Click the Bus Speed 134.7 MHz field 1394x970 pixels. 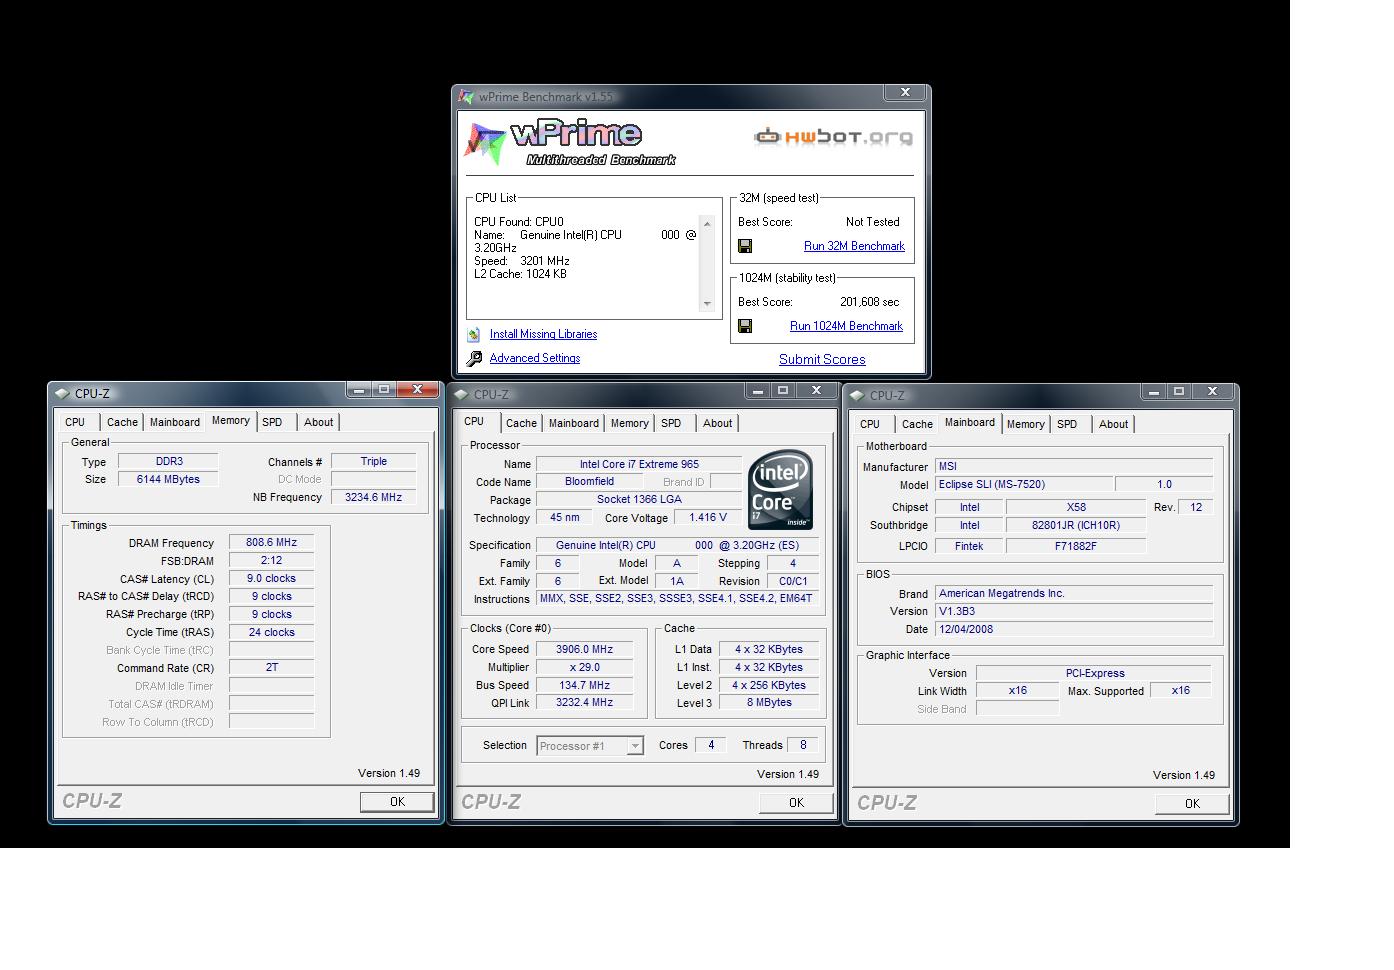point(584,685)
